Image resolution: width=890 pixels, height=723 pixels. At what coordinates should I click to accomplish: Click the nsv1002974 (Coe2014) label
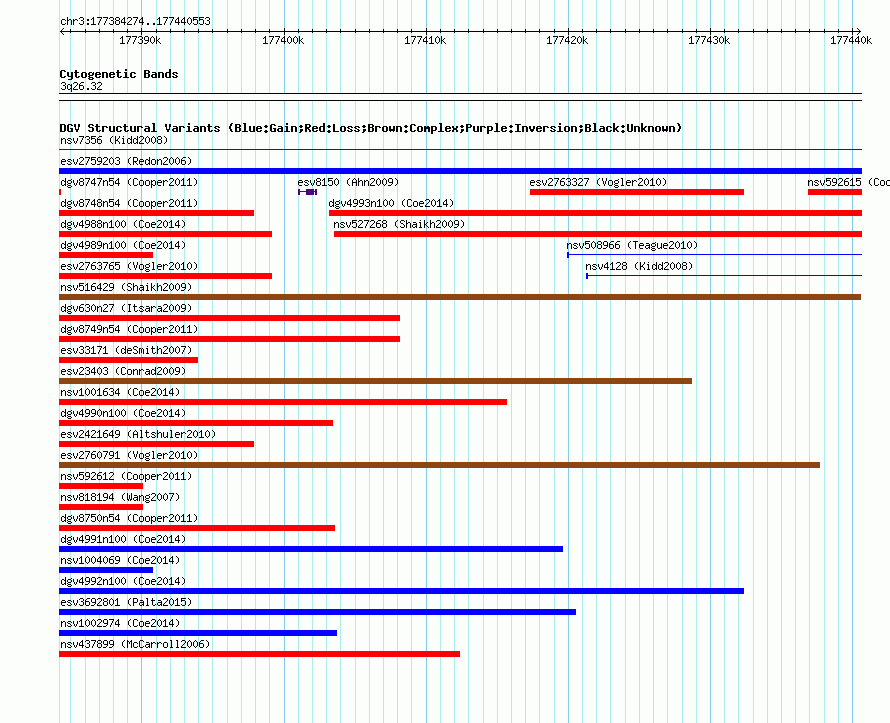pyautogui.click(x=120, y=623)
